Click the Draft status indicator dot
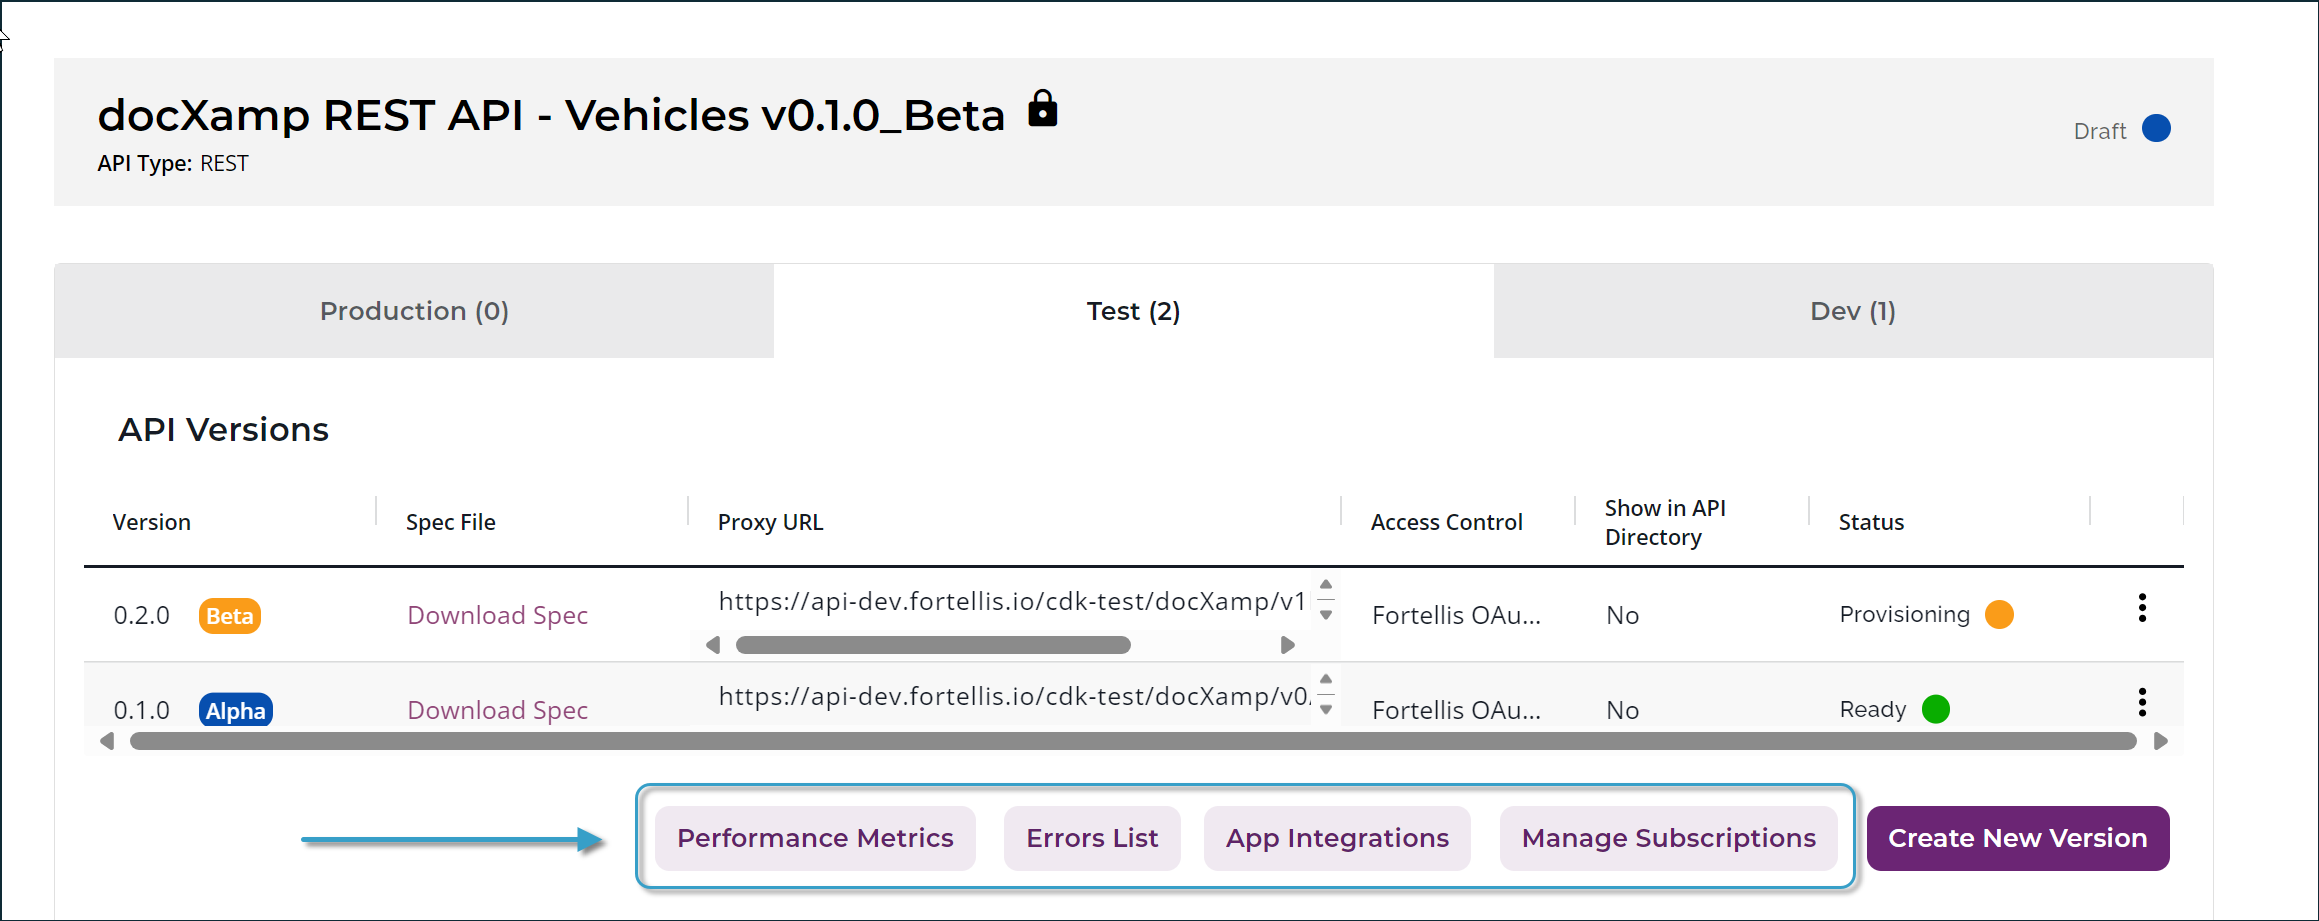 (2157, 128)
